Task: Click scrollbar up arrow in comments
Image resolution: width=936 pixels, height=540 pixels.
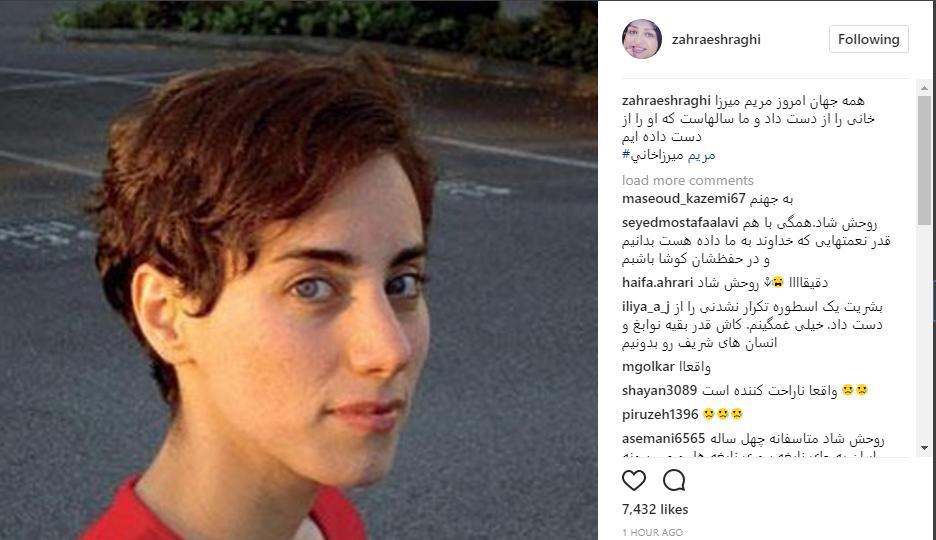Action: 924,88
